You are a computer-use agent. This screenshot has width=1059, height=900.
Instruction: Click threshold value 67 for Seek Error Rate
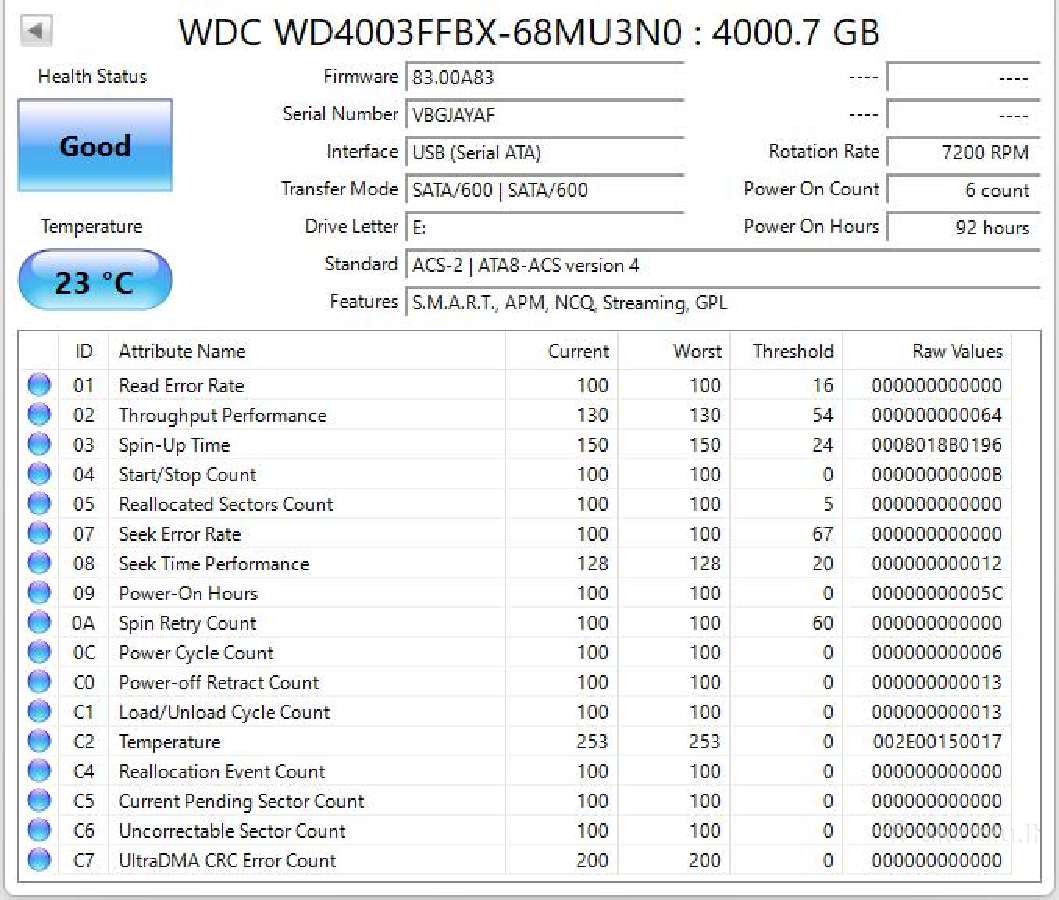tap(823, 534)
